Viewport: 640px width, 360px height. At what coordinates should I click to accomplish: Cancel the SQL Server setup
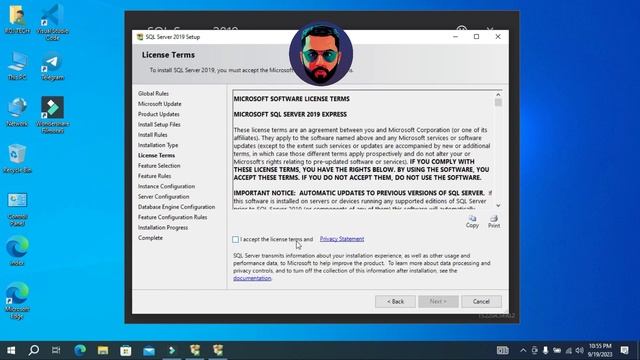click(481, 302)
